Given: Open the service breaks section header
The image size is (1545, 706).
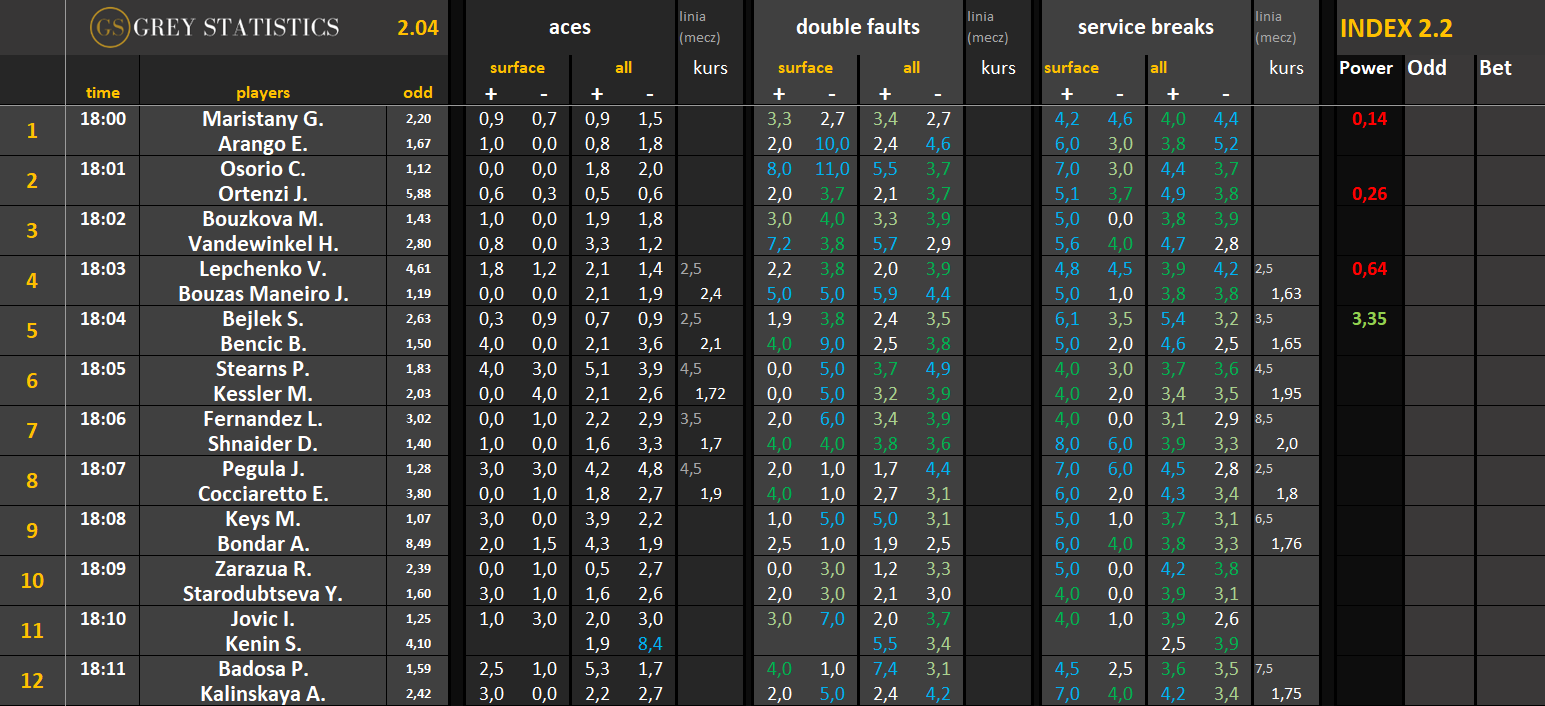Looking at the screenshot, I should pos(1145,28).
